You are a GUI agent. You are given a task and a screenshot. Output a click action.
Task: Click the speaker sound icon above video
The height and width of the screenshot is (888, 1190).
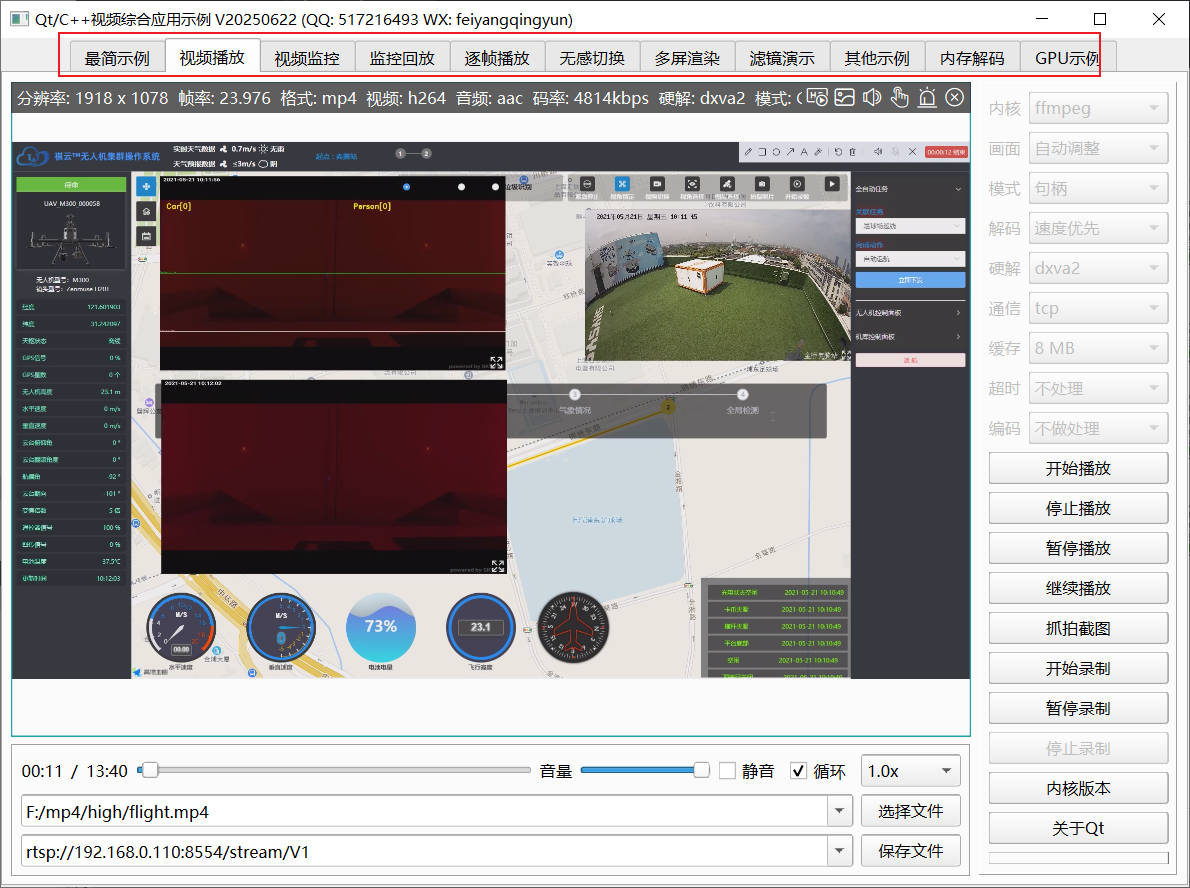(x=872, y=97)
